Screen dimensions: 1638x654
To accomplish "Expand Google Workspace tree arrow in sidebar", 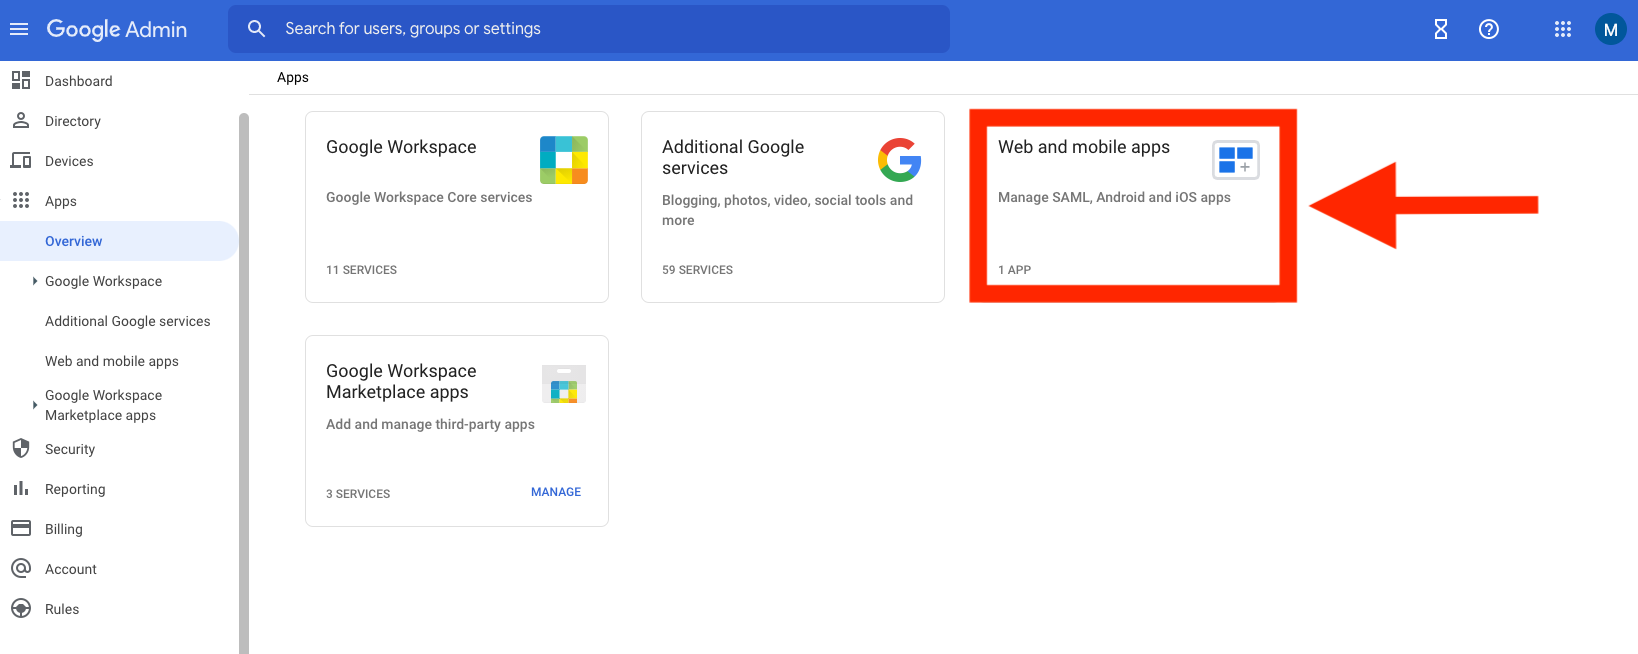I will click(x=35, y=281).
